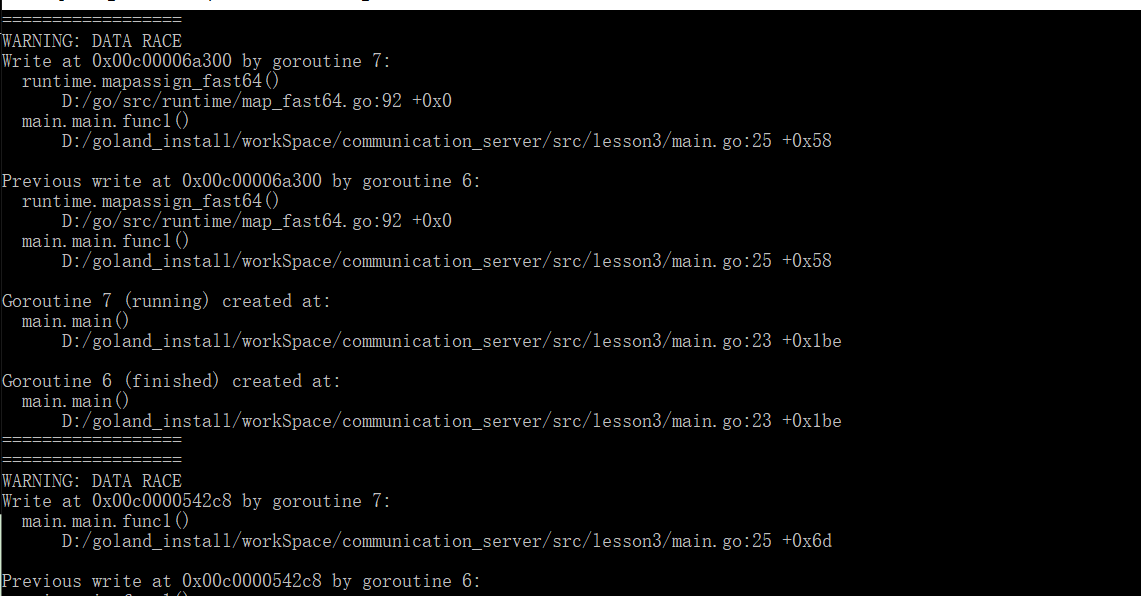This screenshot has width=1141, height=596.
Task: Select line "Write at 0x00c0000542c8 by goroutine 7"
Action: [196, 501]
